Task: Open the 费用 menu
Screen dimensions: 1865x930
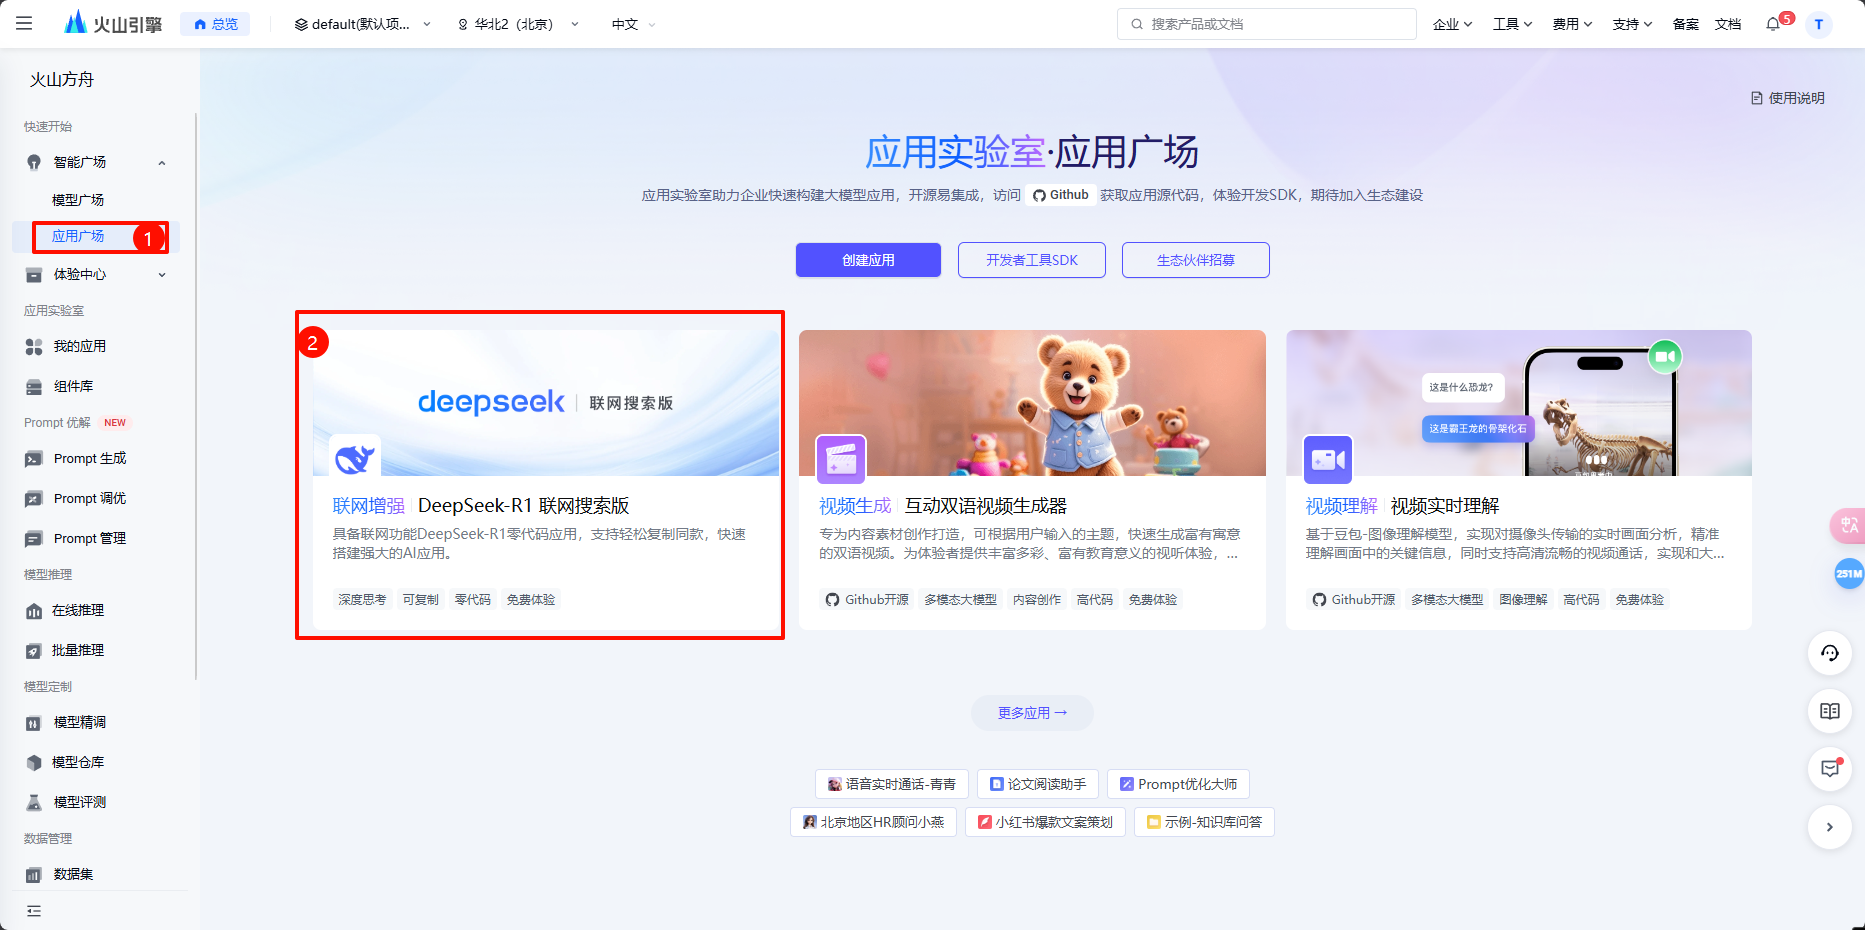Action: click(x=1572, y=24)
